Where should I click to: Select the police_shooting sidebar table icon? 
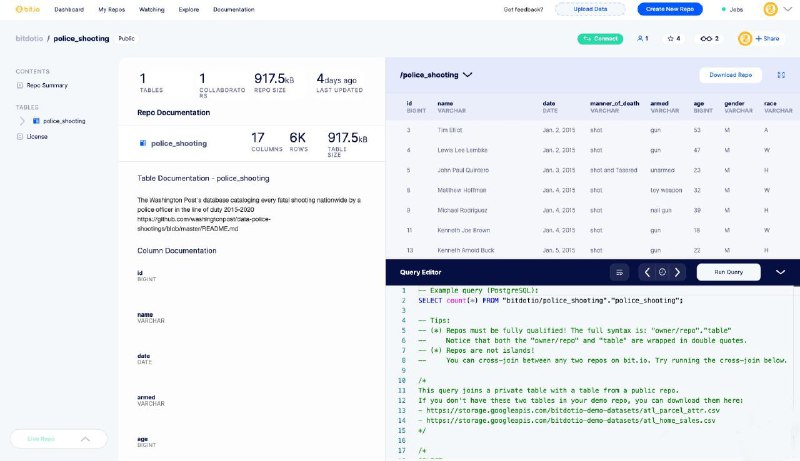pyautogui.click(x=36, y=121)
